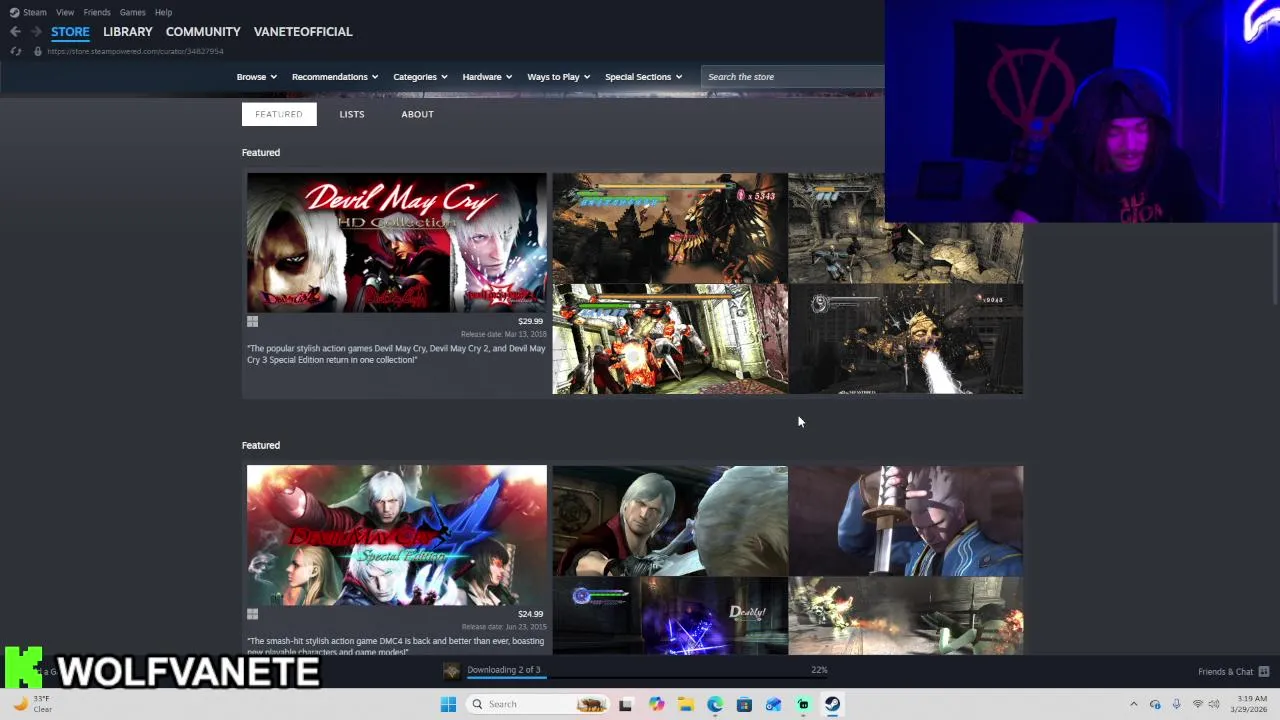Open Microsoft Edge from the taskbar
This screenshot has height=720, width=1280.
coord(715,704)
